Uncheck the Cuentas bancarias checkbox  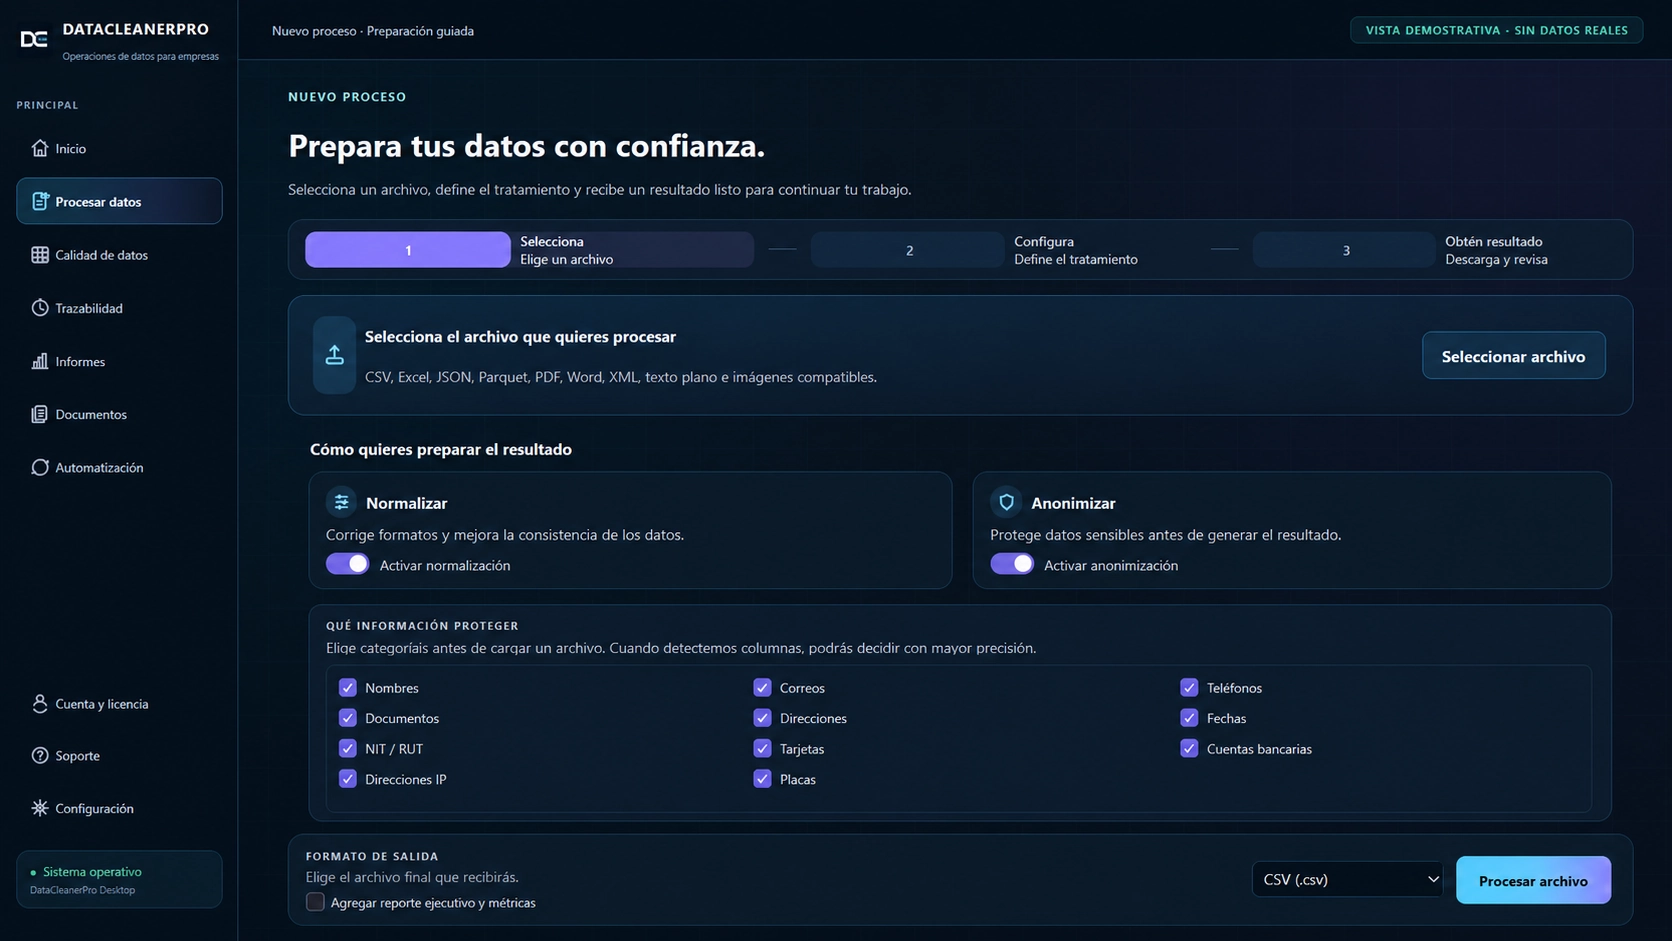tap(1189, 748)
